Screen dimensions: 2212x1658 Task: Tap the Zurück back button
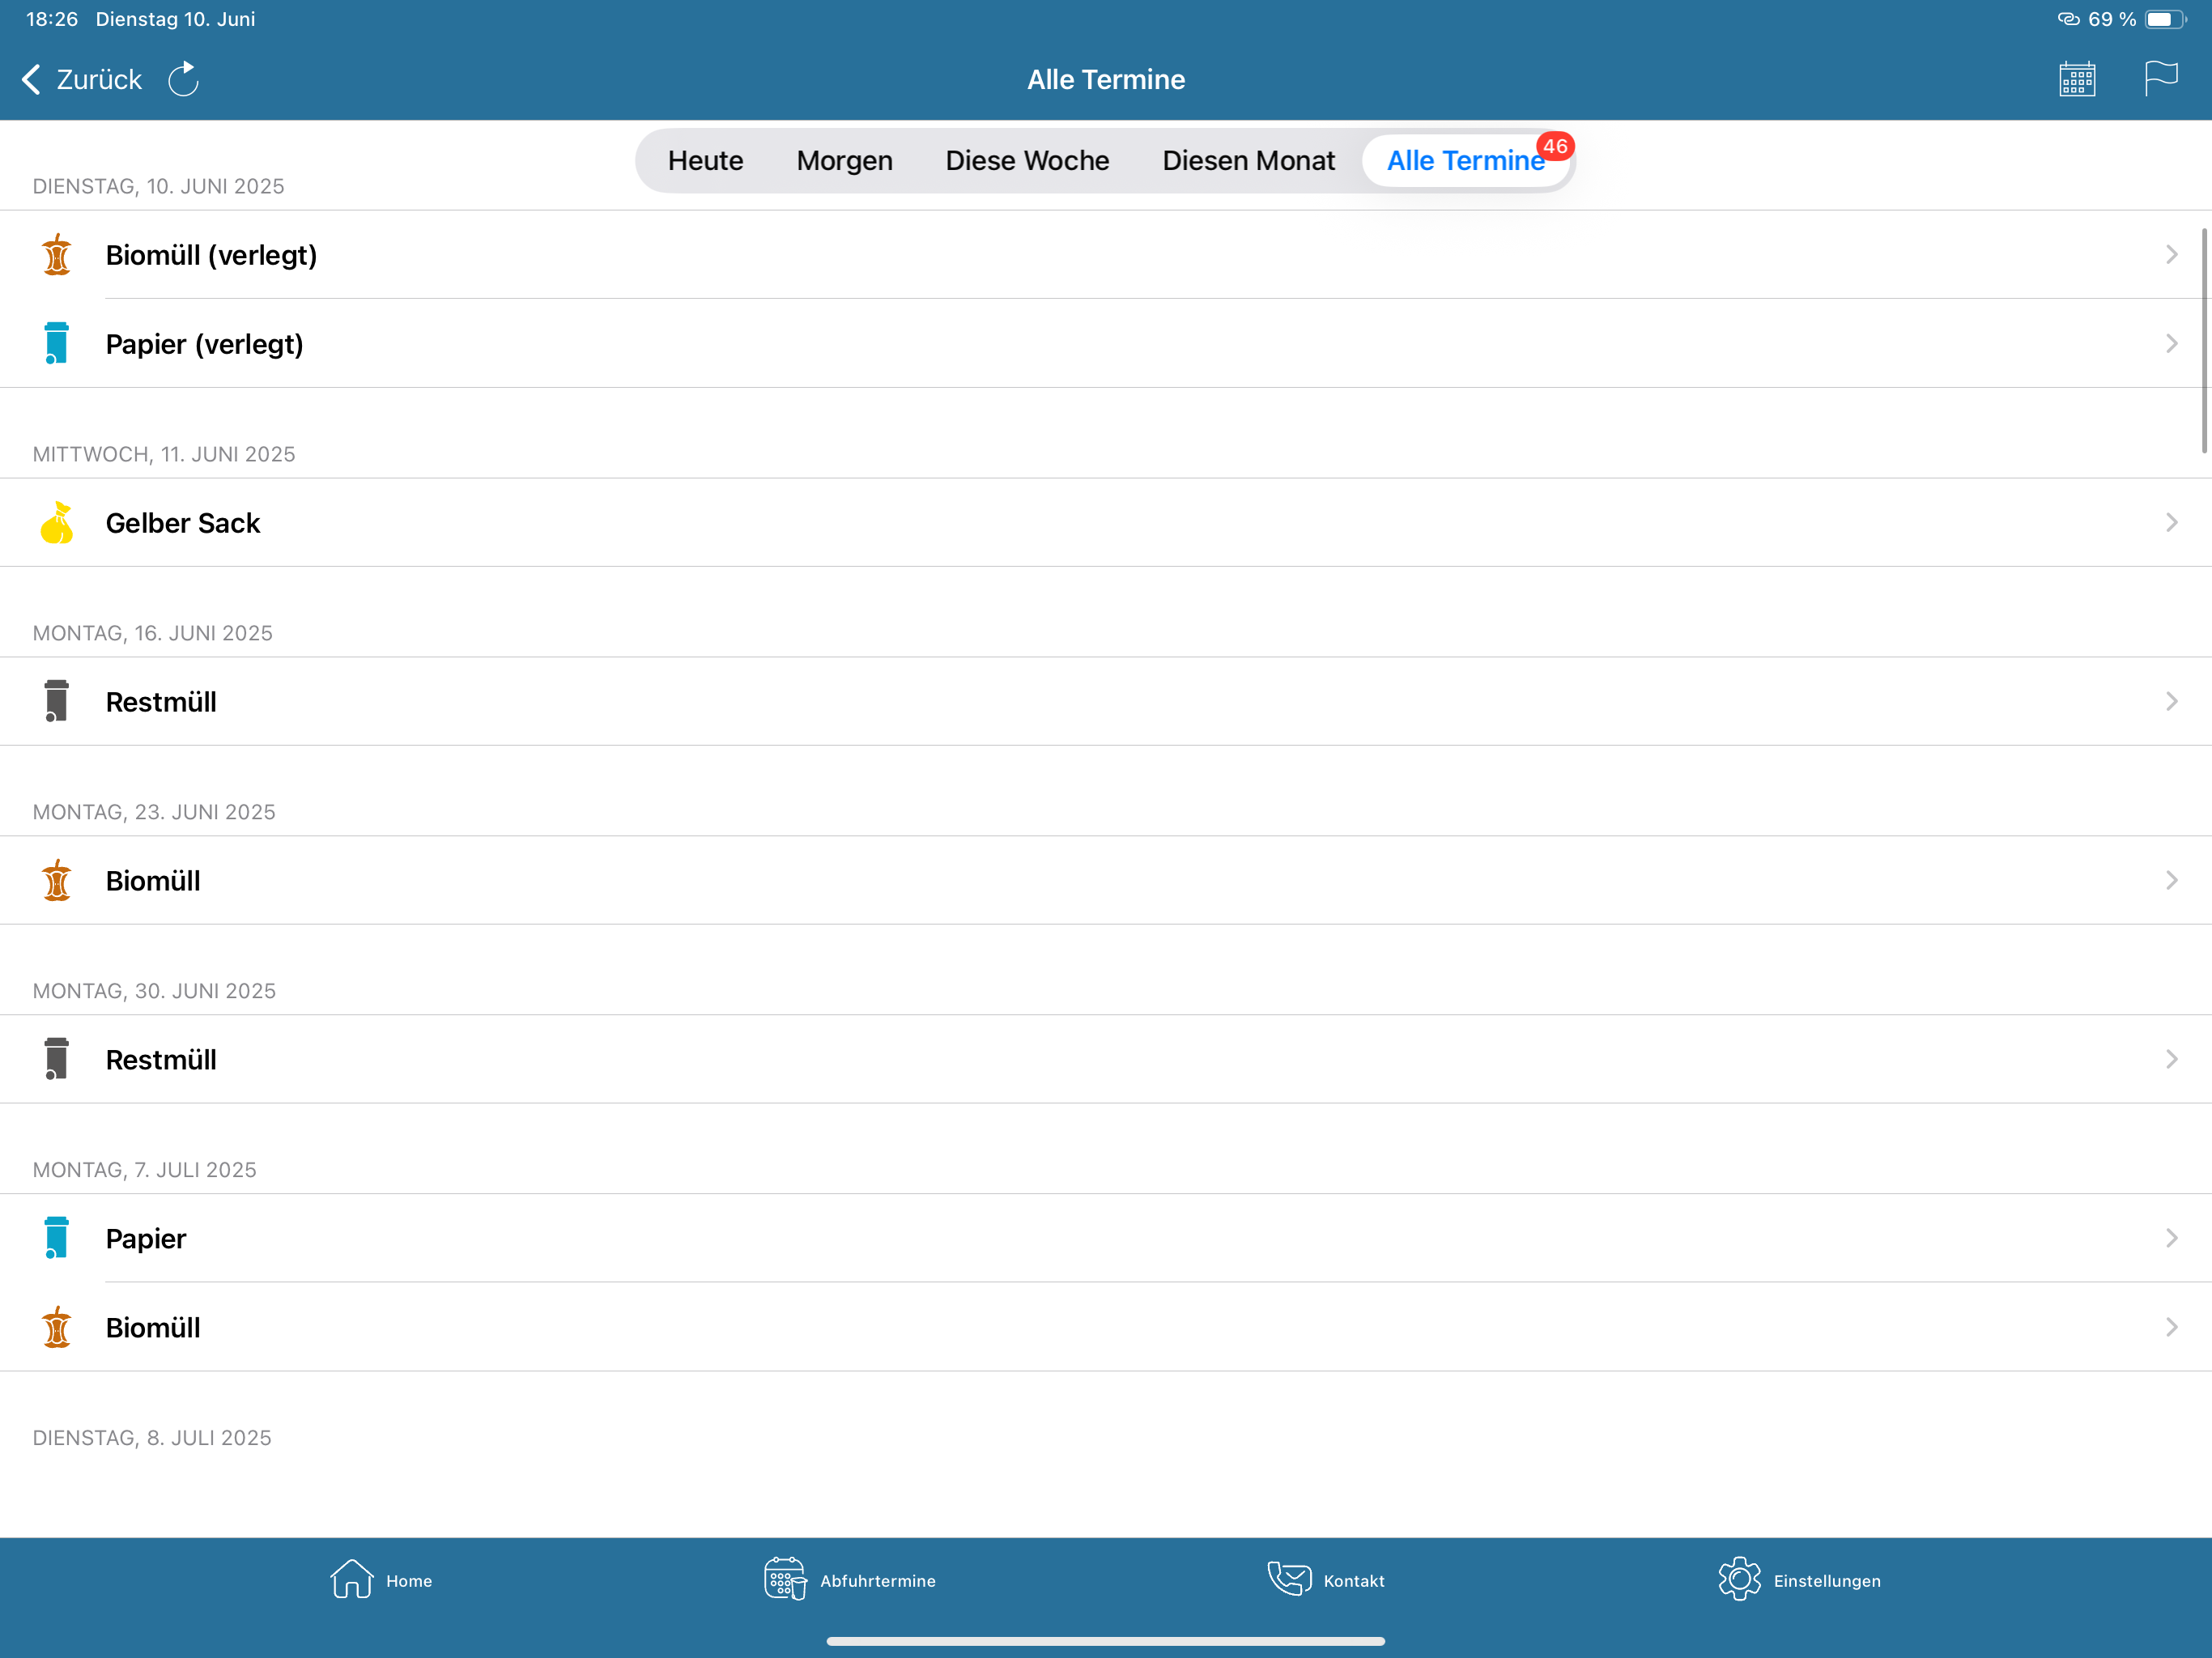point(82,80)
